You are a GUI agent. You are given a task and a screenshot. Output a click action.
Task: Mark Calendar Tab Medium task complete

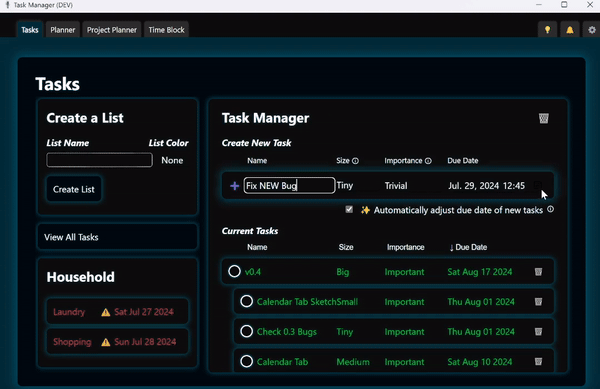pos(246,361)
